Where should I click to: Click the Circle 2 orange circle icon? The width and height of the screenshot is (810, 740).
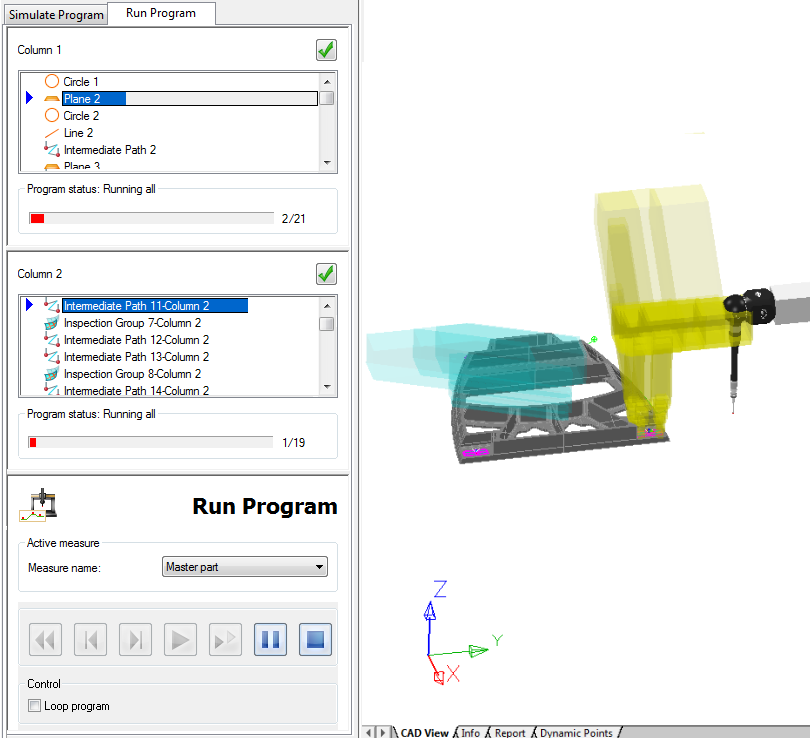pos(52,115)
